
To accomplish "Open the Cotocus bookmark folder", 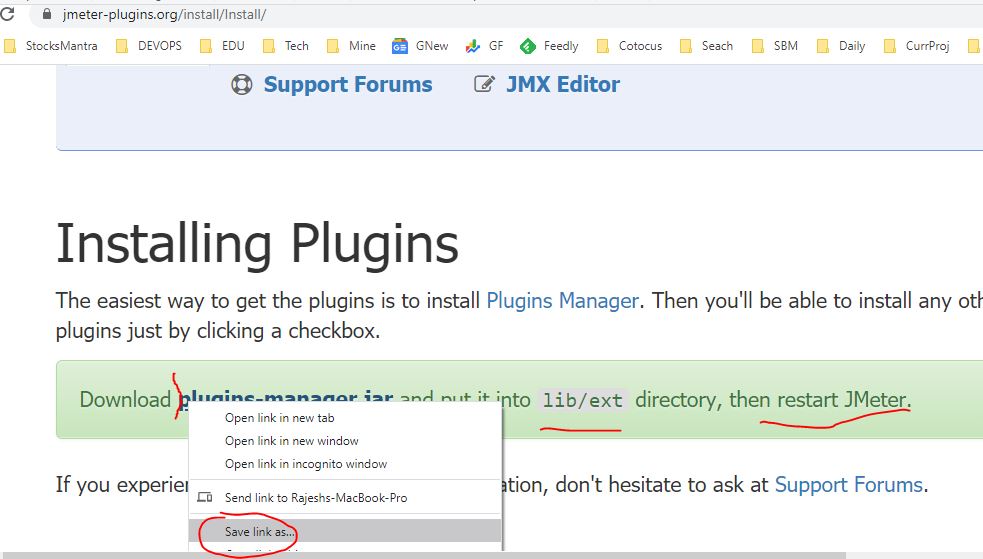I will 630,46.
